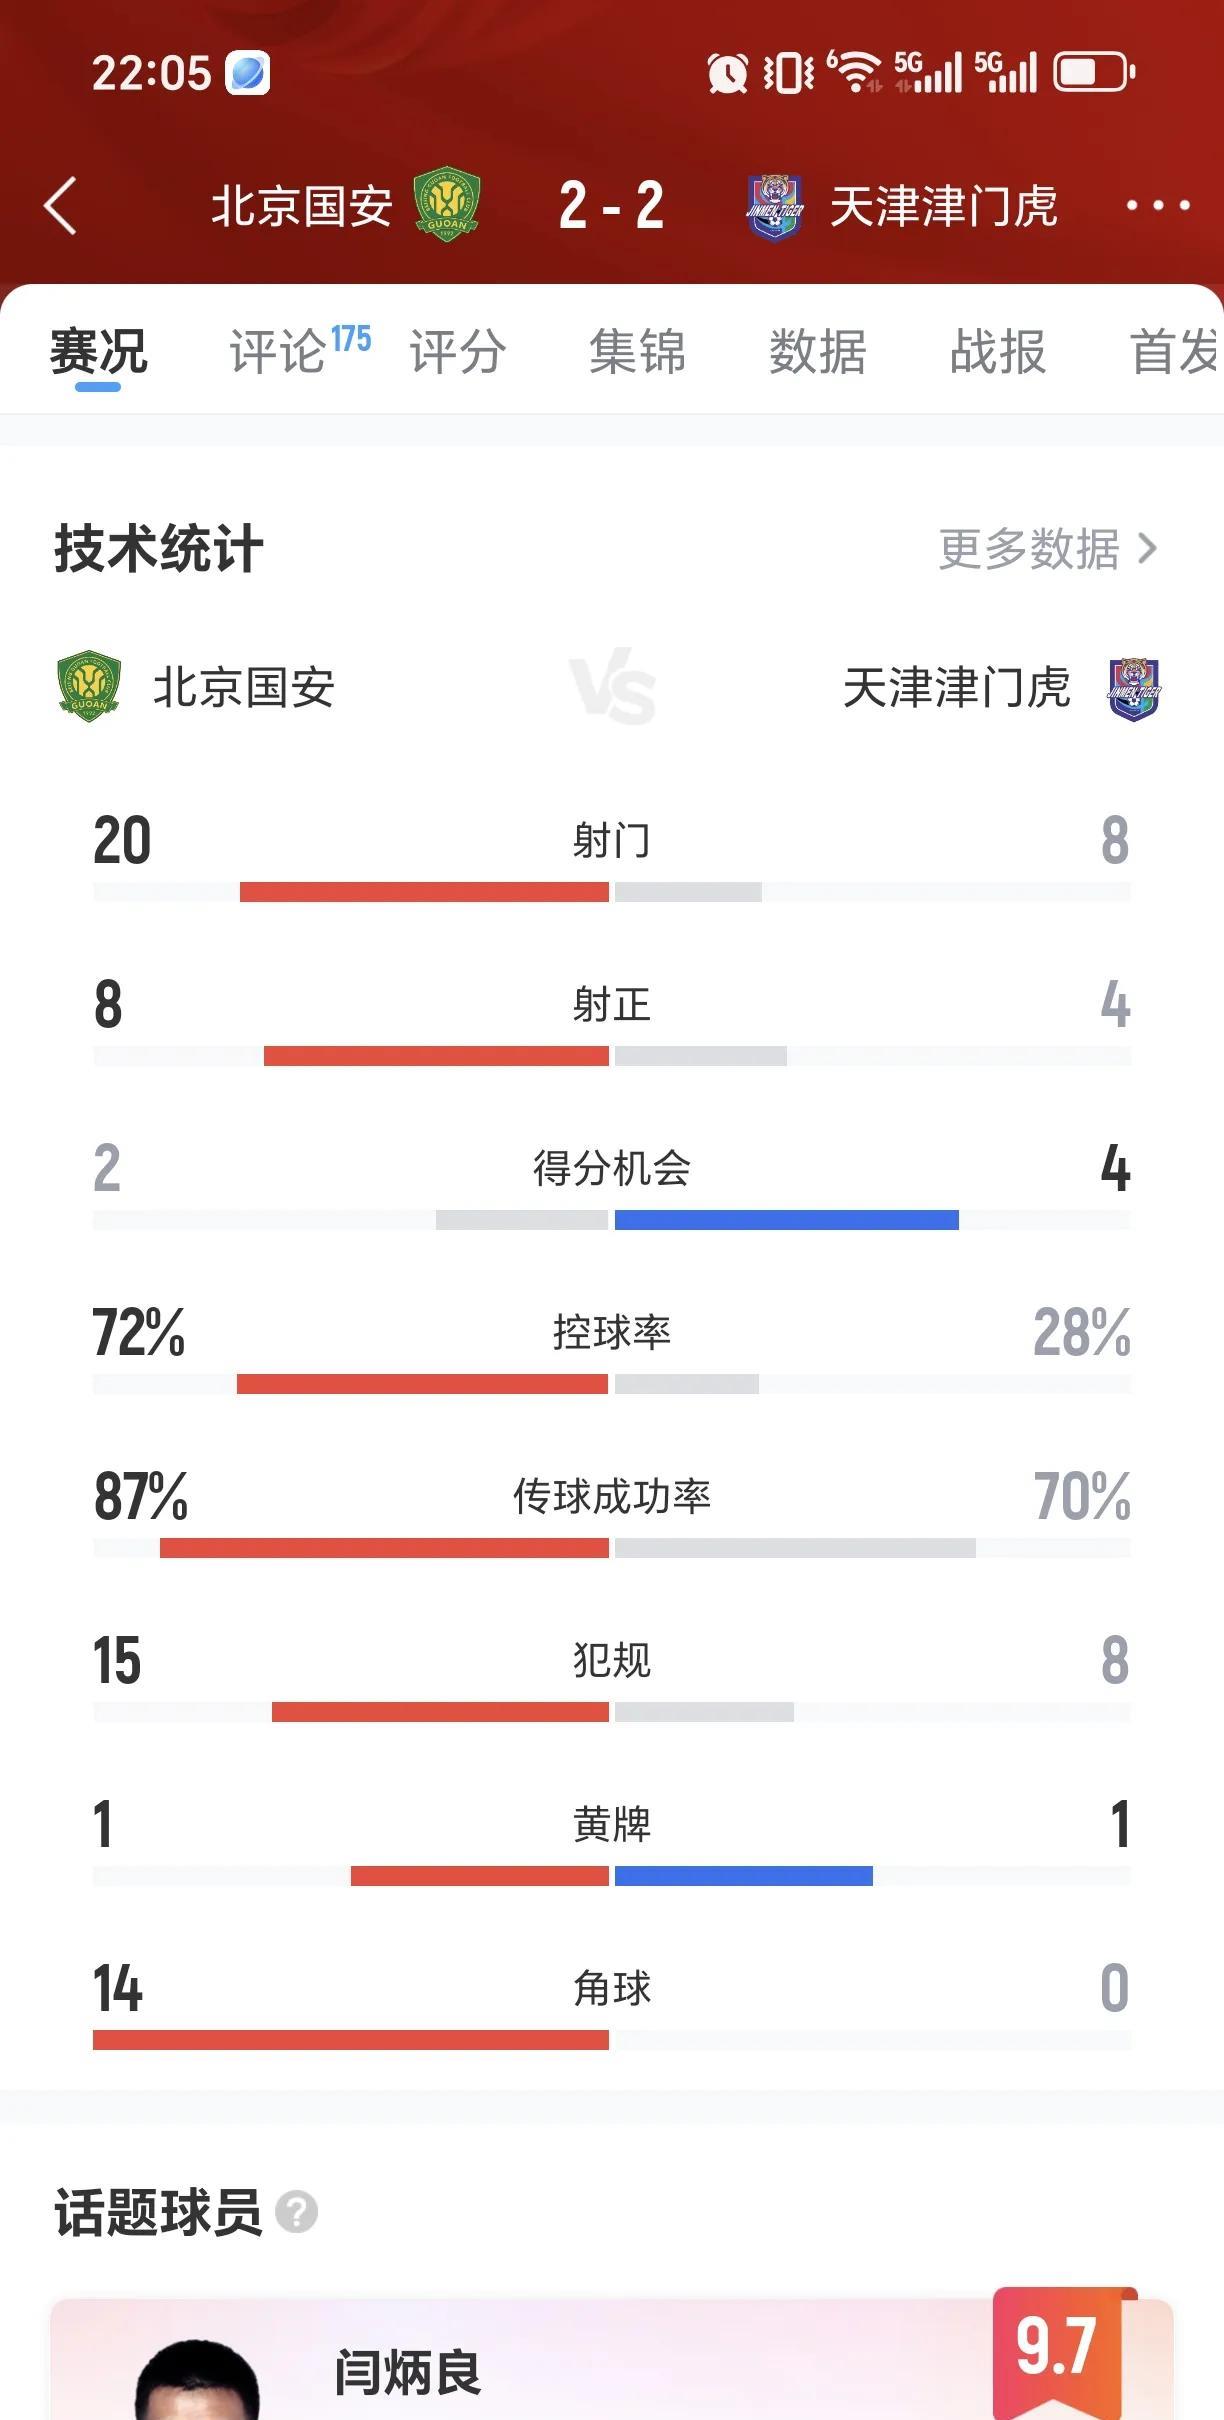Tap the alarm icon in status bar
The width and height of the screenshot is (1224, 2420).
pyautogui.click(x=727, y=73)
